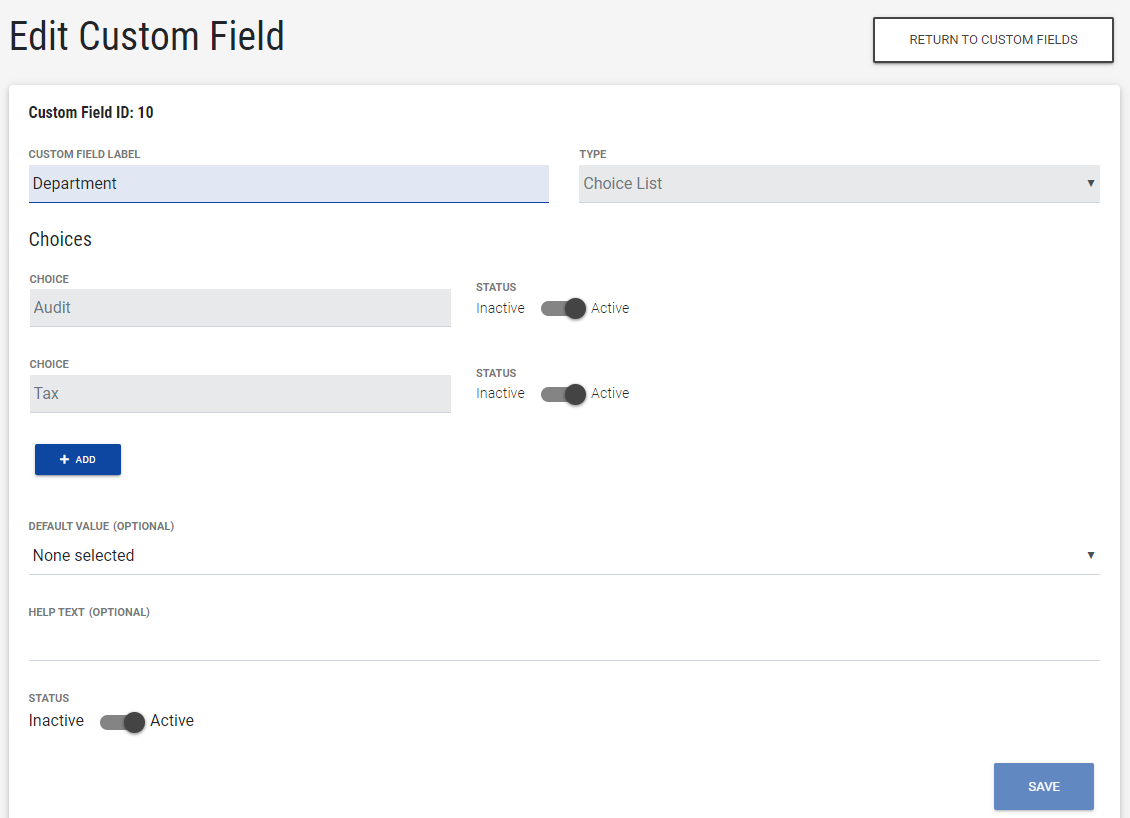This screenshot has width=1130, height=818.
Task: Click Active label of bottom Status toggle
Action: (x=172, y=721)
